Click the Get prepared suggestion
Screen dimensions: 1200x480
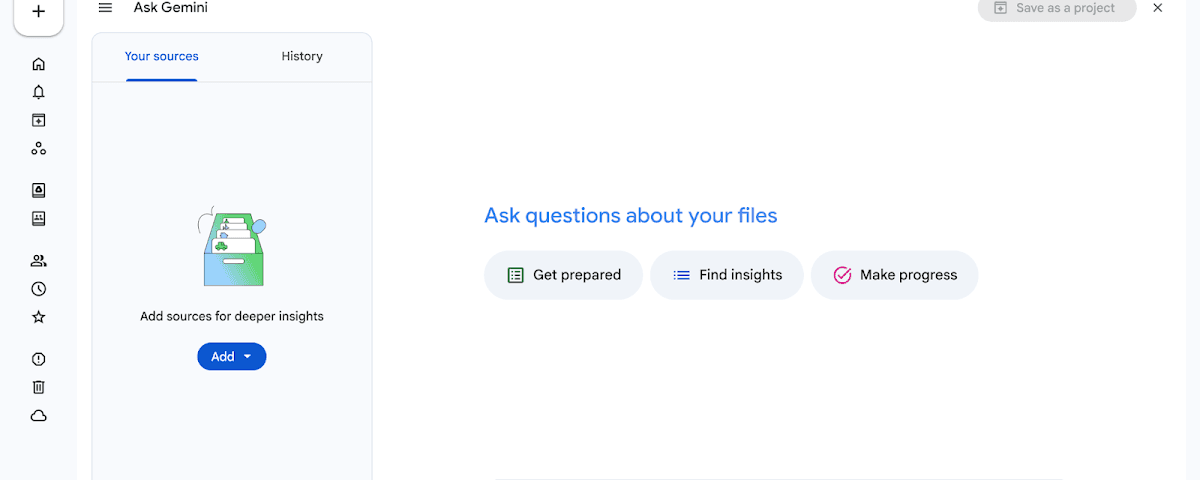click(x=563, y=275)
